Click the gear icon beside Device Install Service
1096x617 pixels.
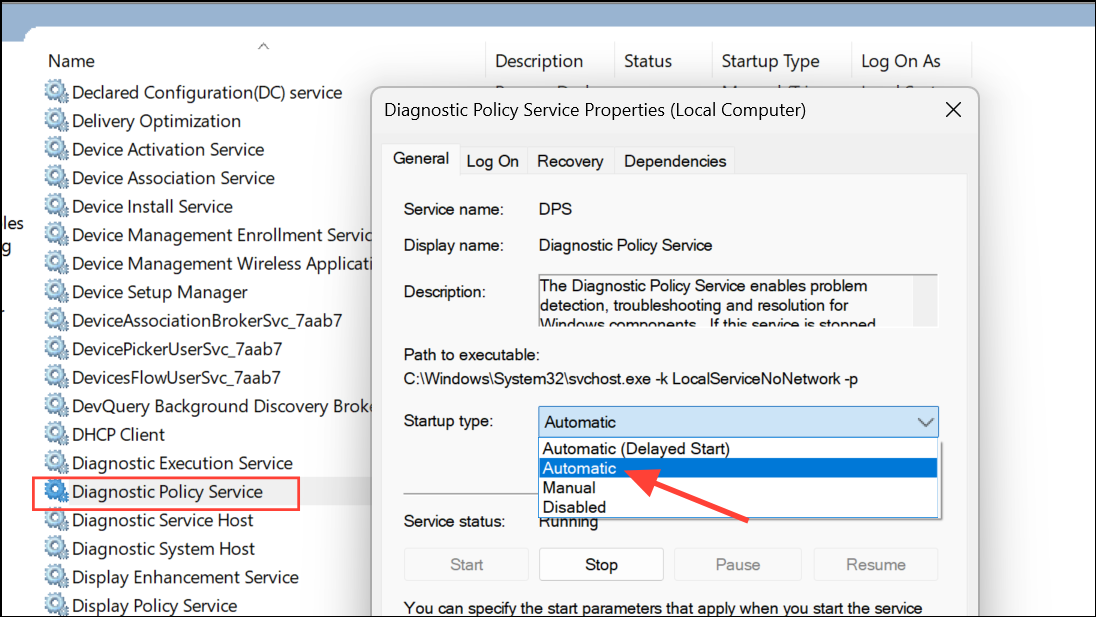point(57,206)
